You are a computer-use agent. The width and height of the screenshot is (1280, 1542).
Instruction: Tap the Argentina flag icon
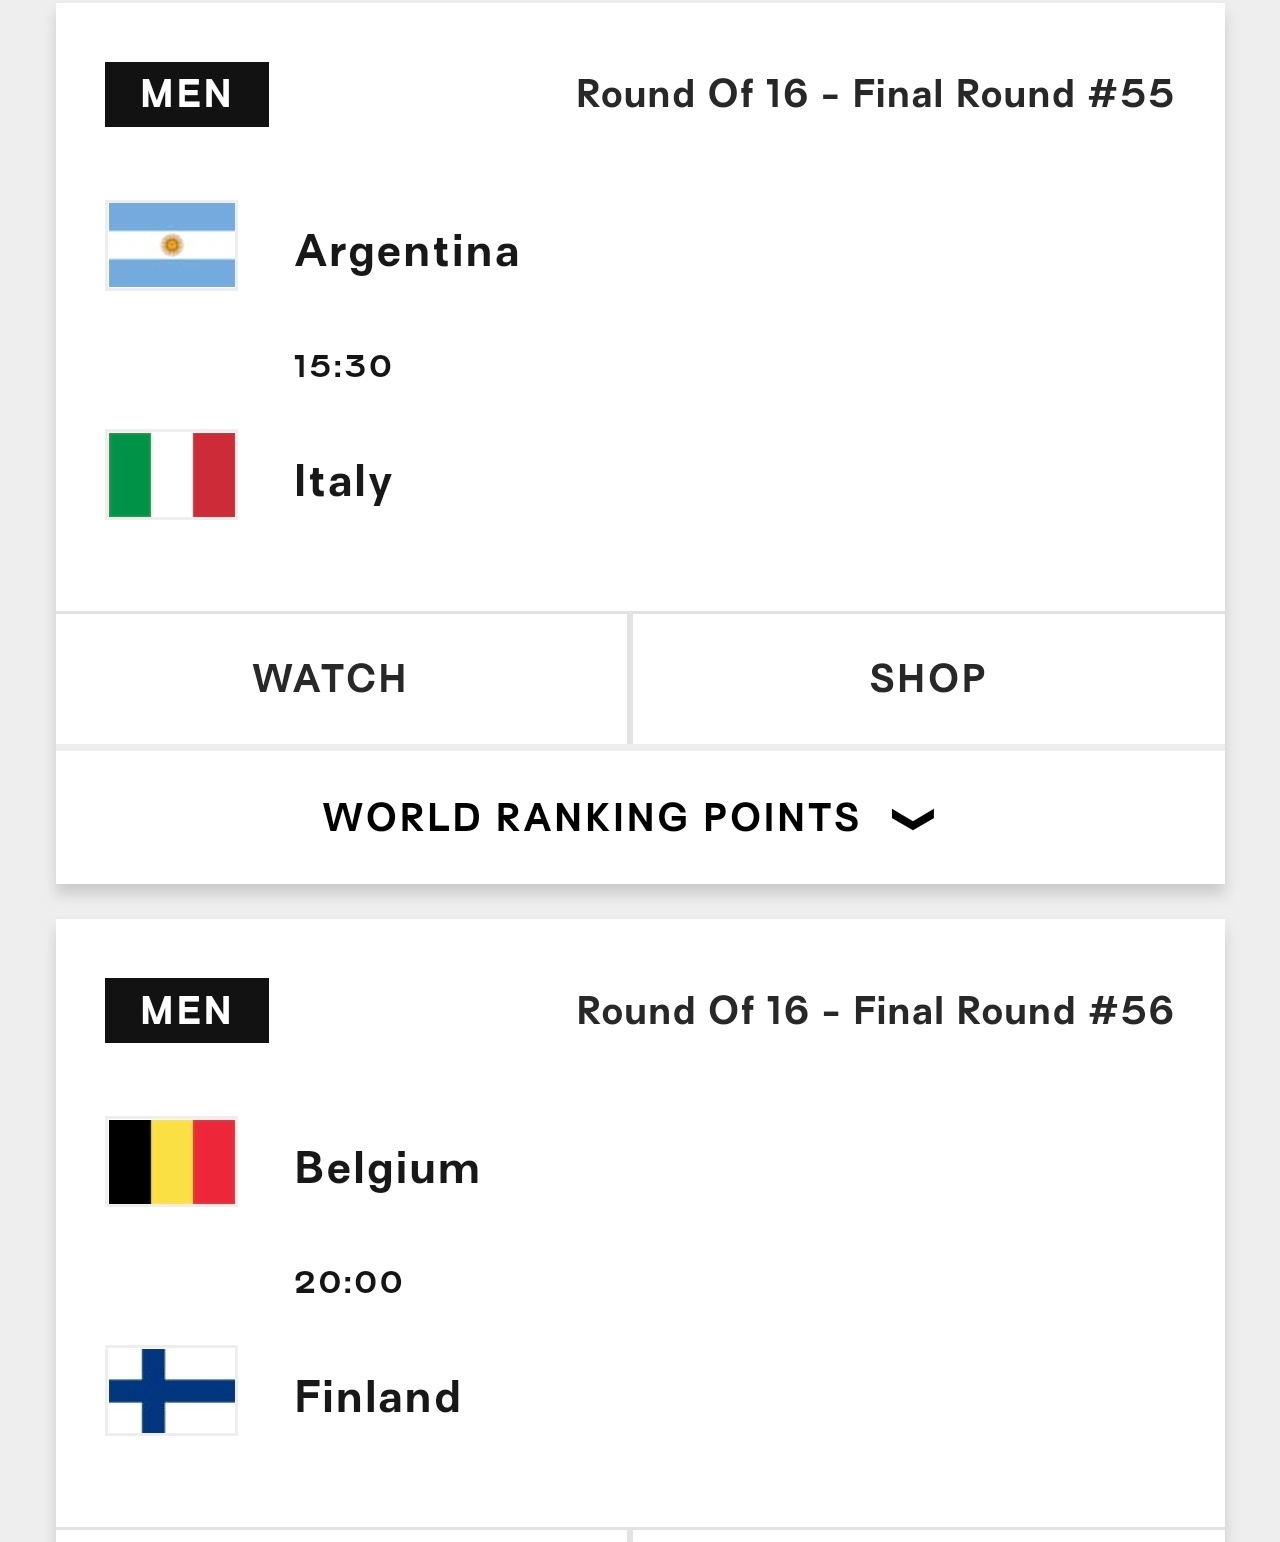171,245
